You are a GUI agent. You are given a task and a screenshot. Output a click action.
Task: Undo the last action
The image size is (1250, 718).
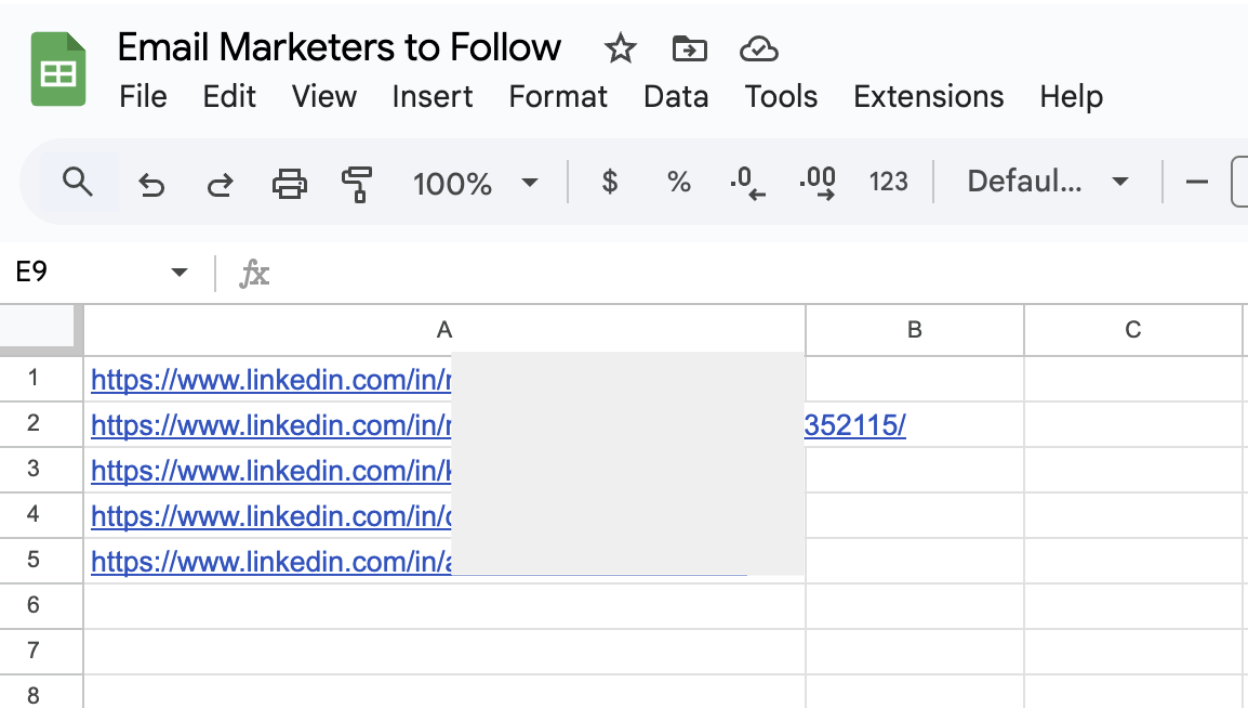151,183
